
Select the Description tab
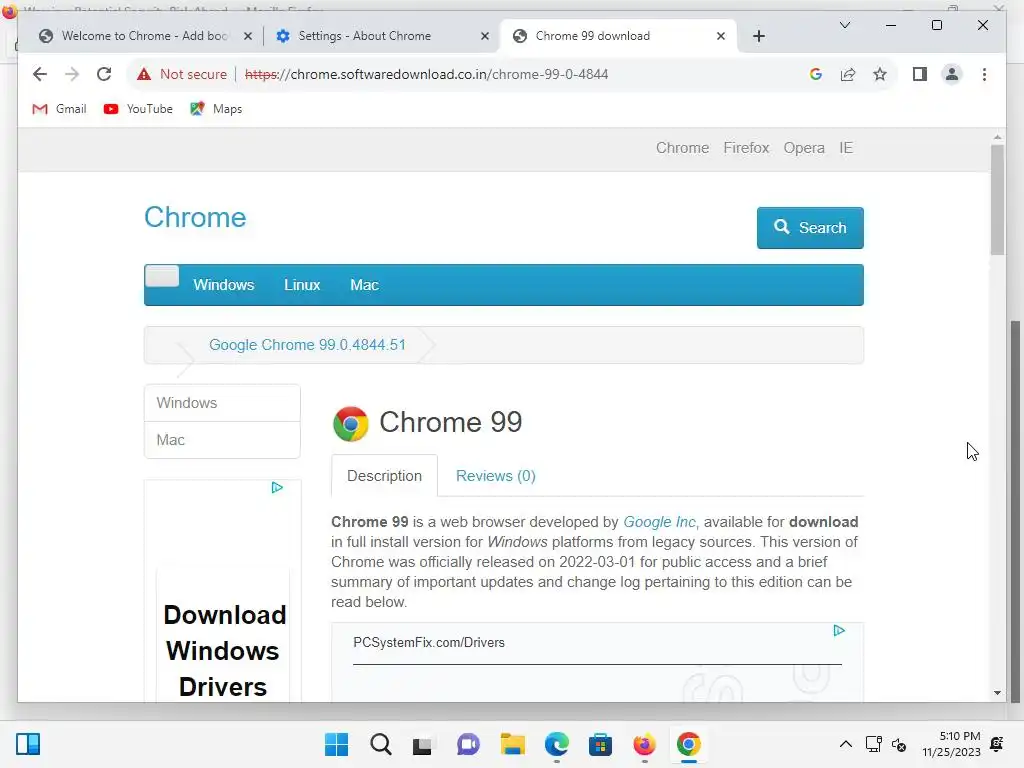pyautogui.click(x=384, y=476)
